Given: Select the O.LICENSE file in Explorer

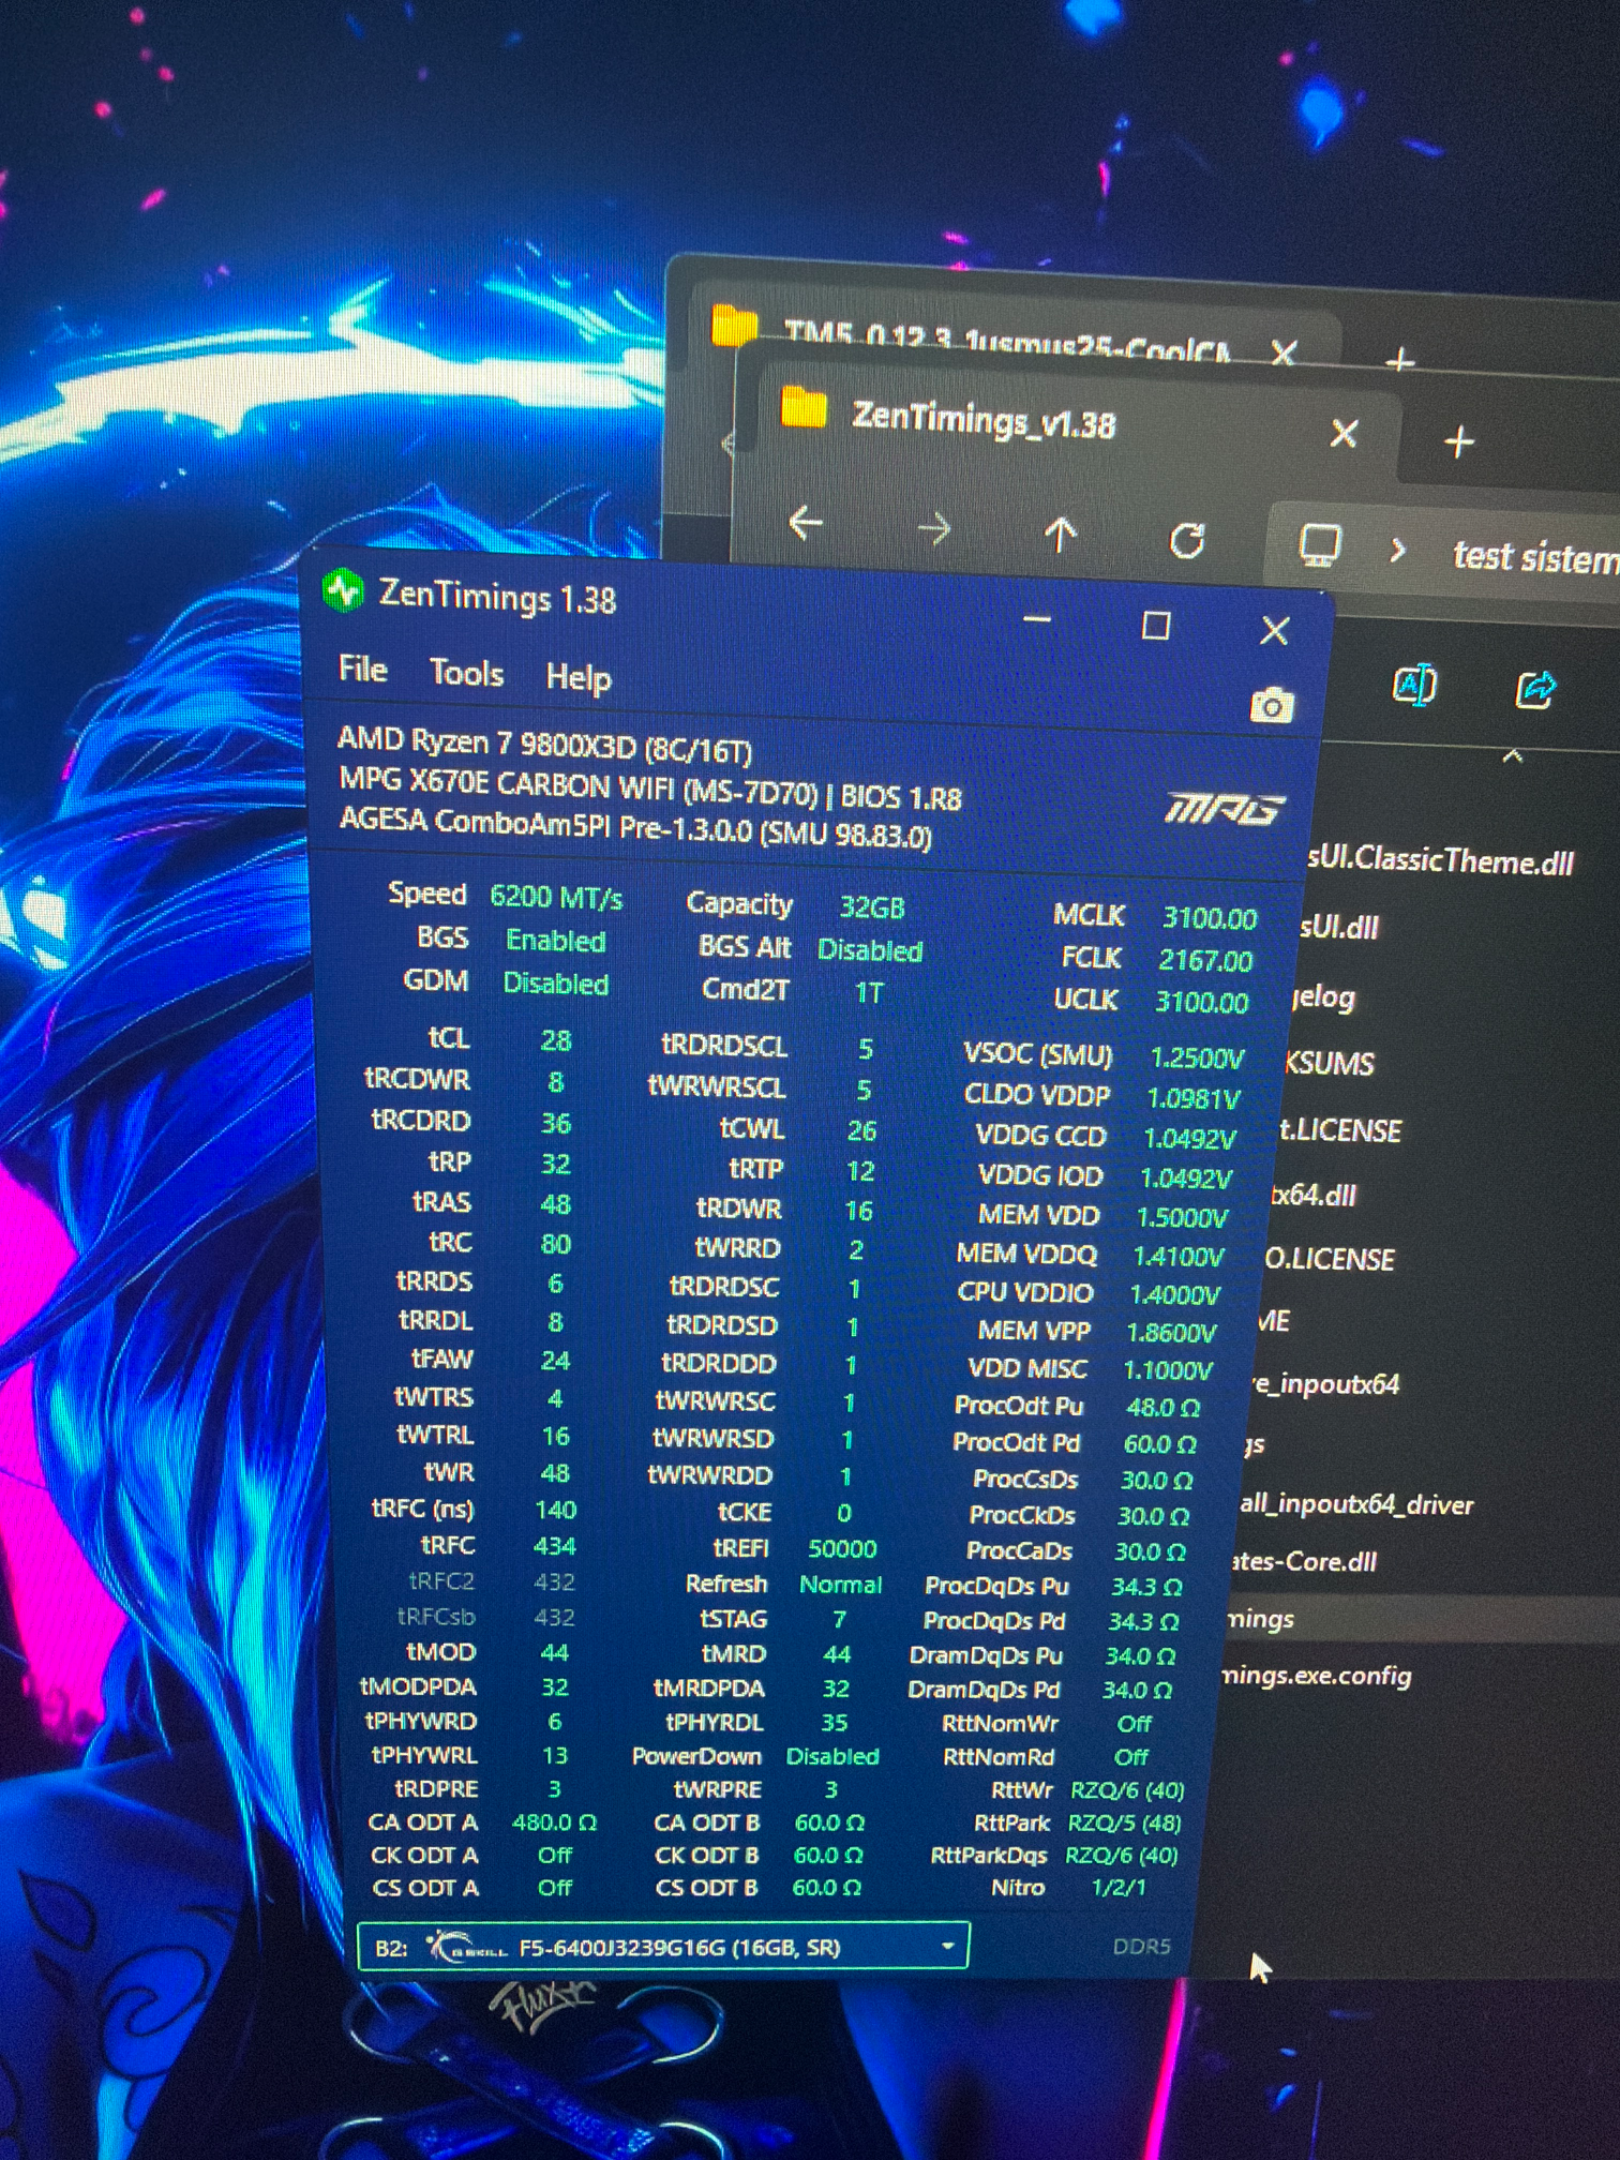Looking at the screenshot, I should click(x=1329, y=1259).
